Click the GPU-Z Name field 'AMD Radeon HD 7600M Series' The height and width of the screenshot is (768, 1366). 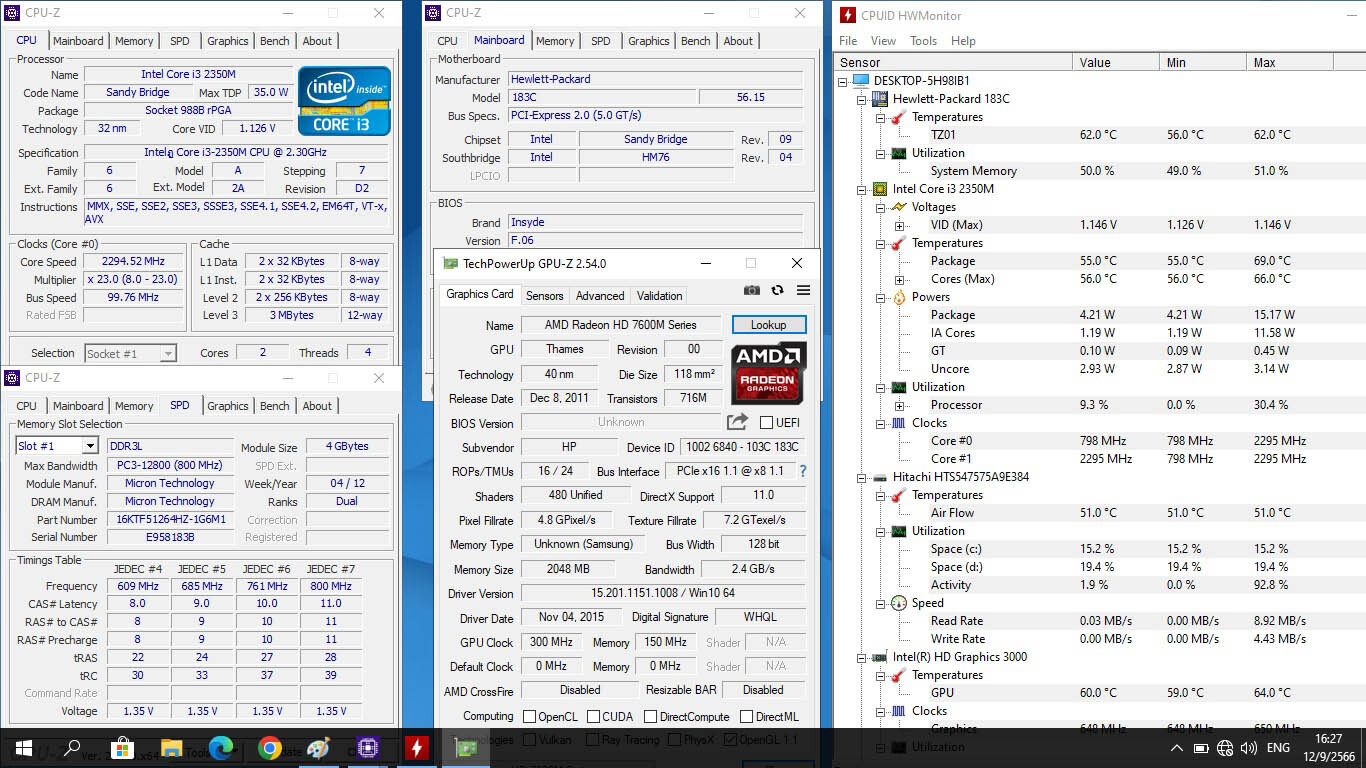(x=621, y=325)
